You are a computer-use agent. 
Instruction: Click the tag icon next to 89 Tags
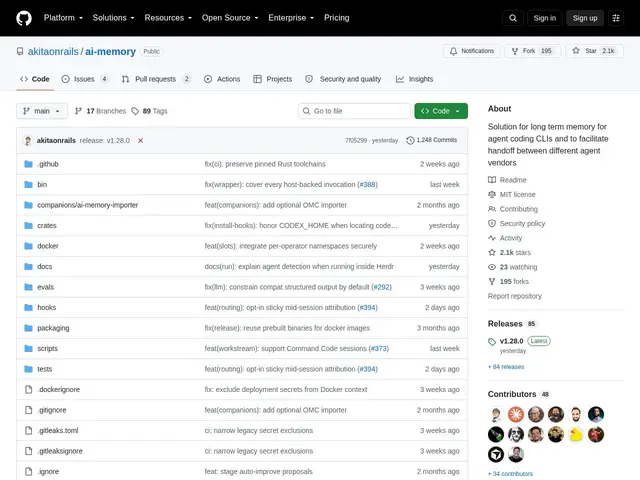(x=135, y=111)
